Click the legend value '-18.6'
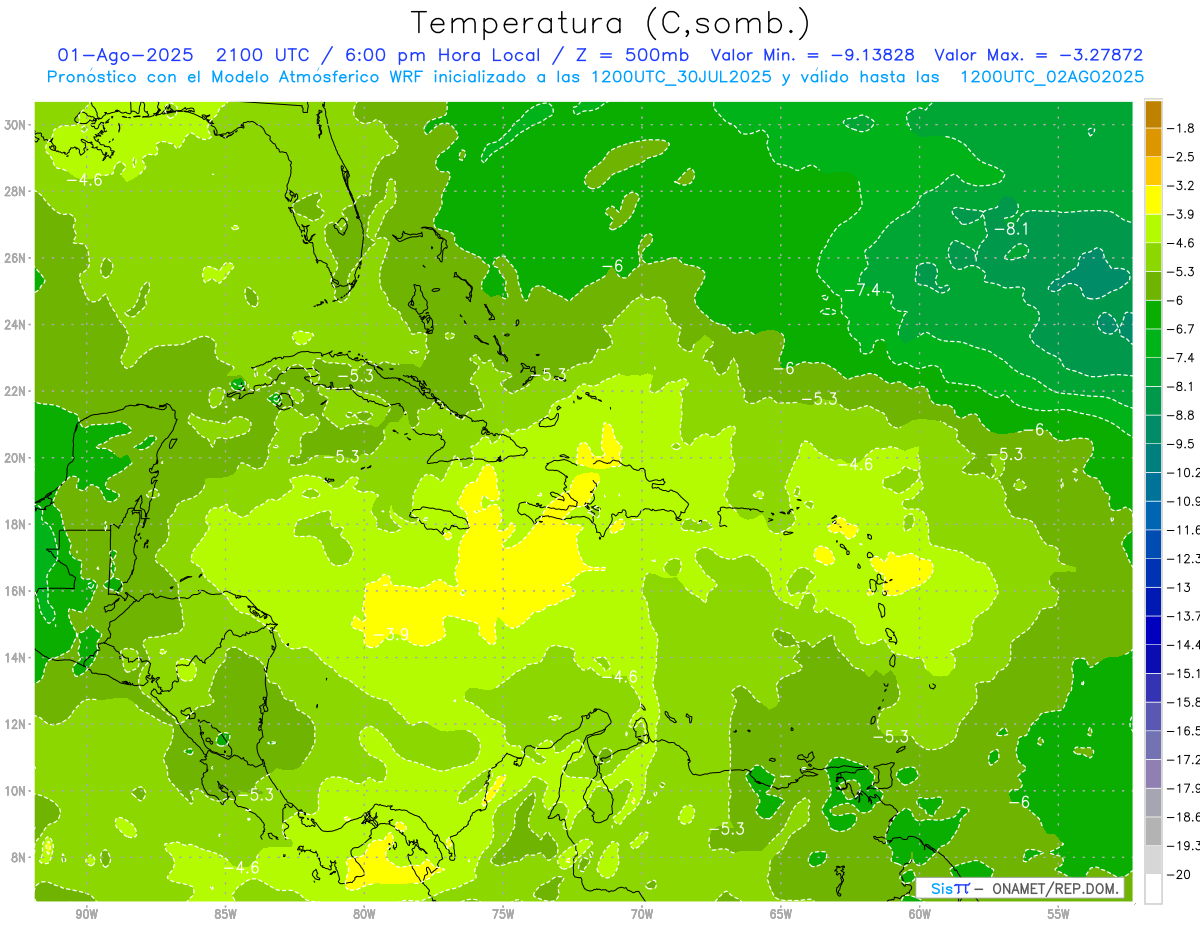The width and height of the screenshot is (1200, 927). [1183, 817]
